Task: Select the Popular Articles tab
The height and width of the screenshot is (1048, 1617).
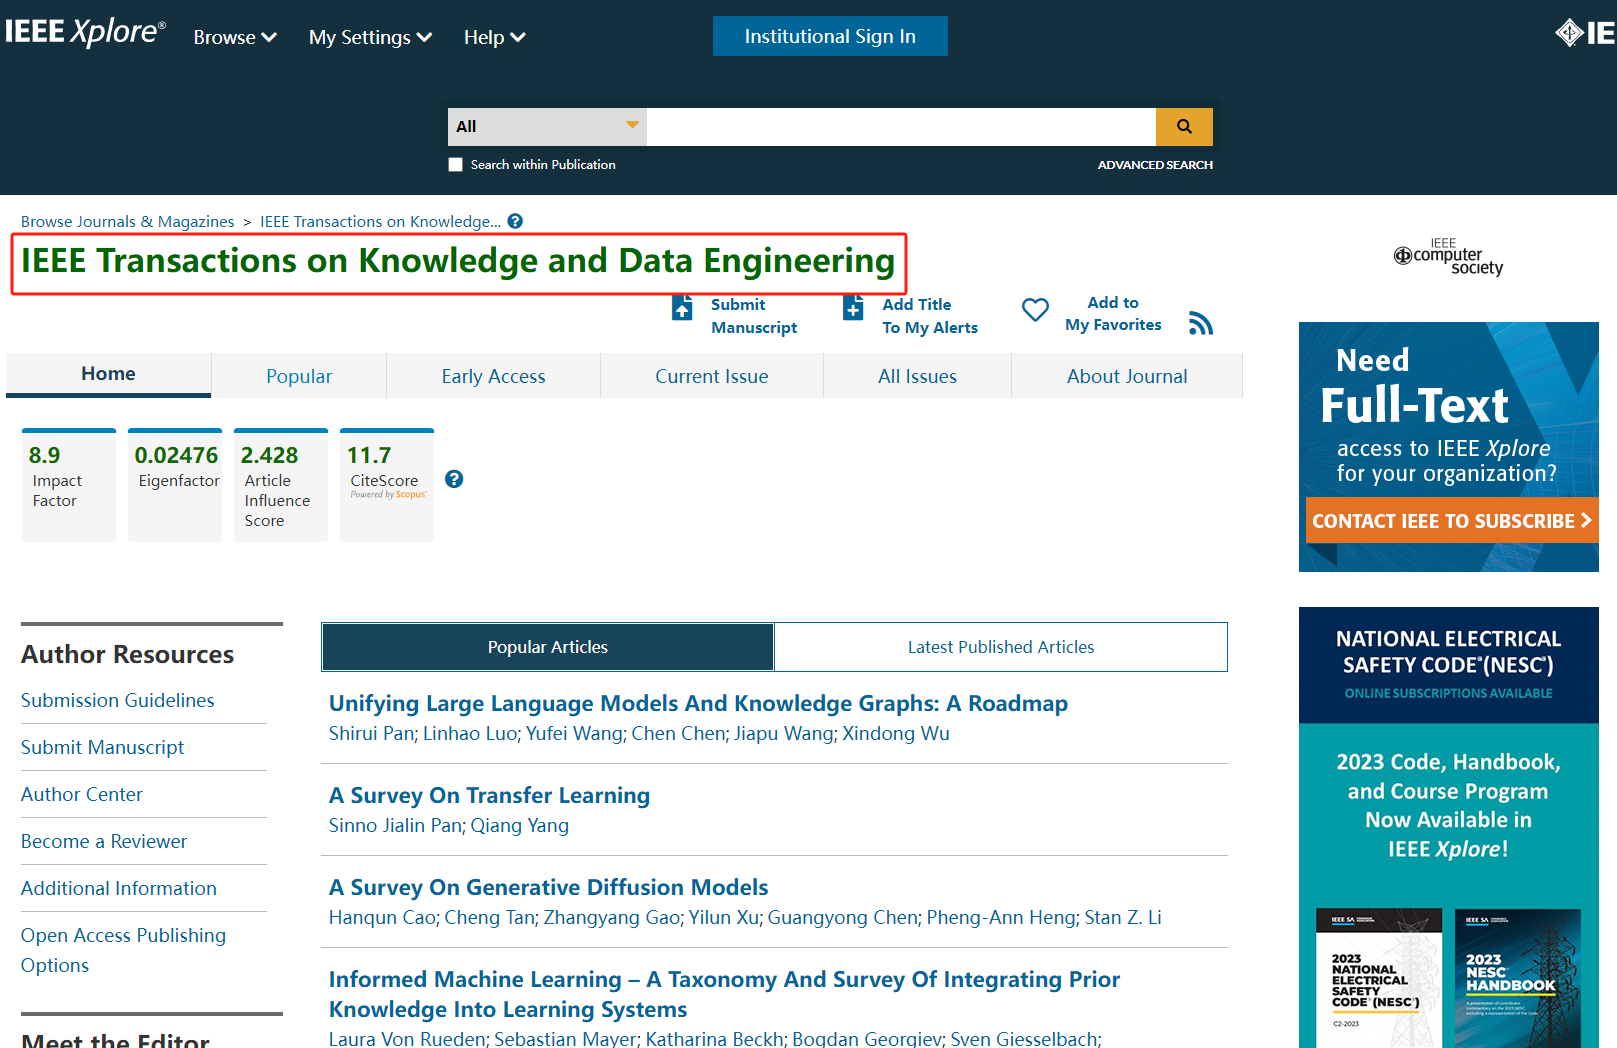Action: click(548, 647)
